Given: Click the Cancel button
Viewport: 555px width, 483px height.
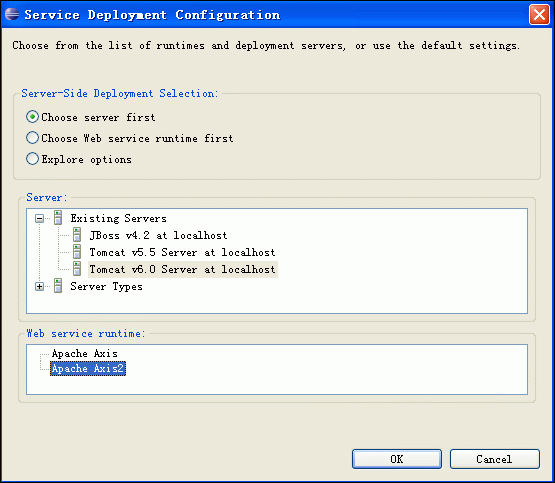Looking at the screenshot, I should pos(494,459).
